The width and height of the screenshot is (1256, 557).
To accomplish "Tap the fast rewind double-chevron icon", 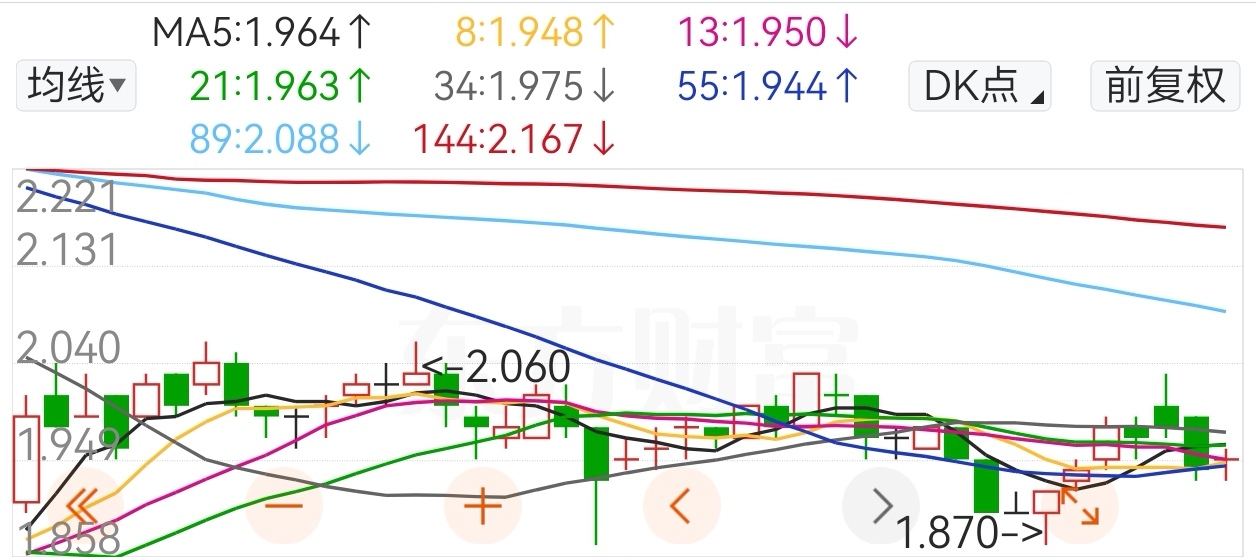I will pos(83,506).
